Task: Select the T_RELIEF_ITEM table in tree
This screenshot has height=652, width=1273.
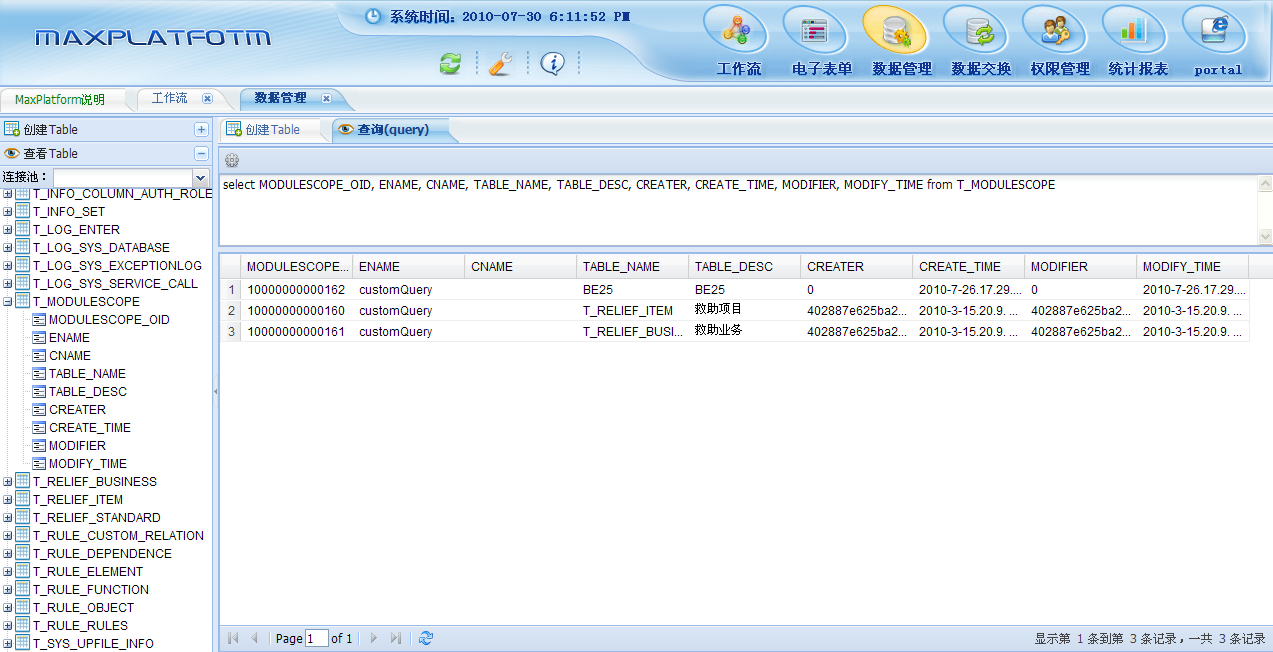Action: (x=78, y=500)
